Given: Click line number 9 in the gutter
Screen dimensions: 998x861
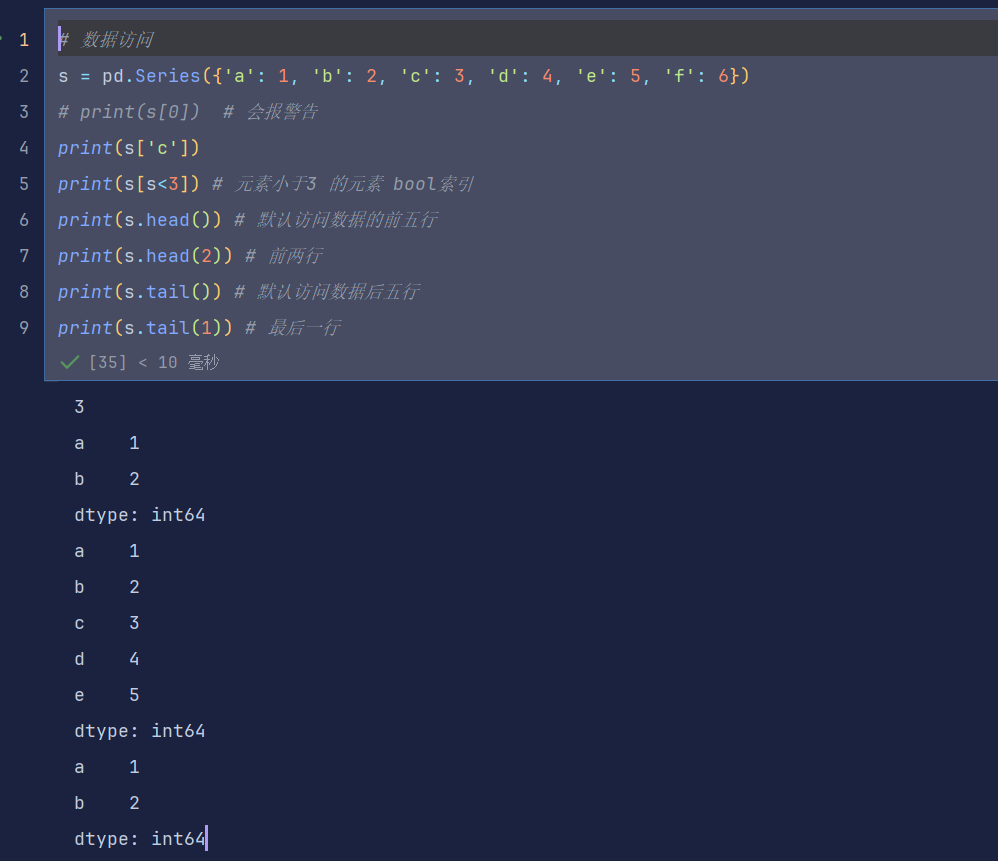Looking at the screenshot, I should [24, 328].
